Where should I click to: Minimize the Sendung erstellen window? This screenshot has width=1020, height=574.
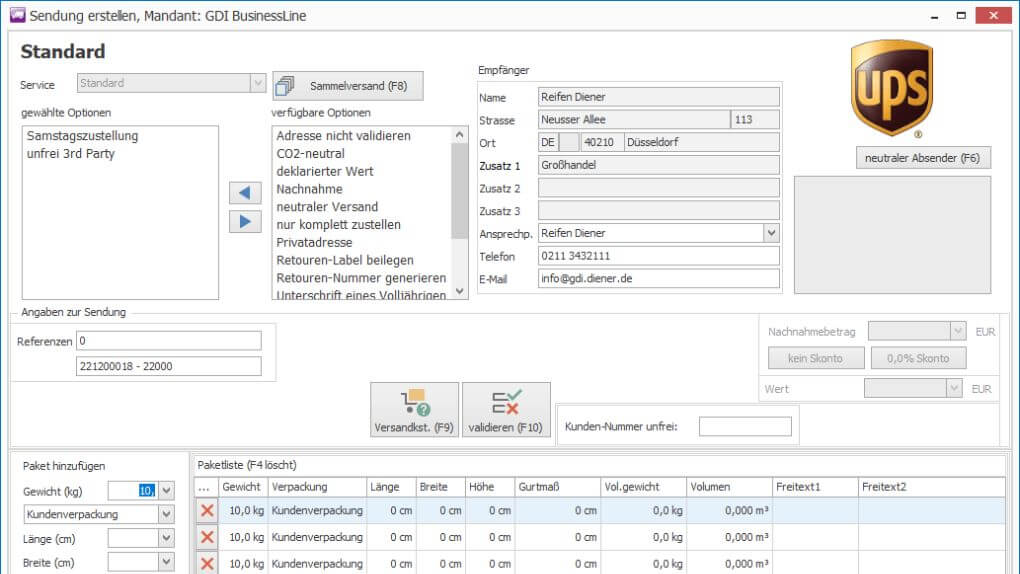pos(934,16)
